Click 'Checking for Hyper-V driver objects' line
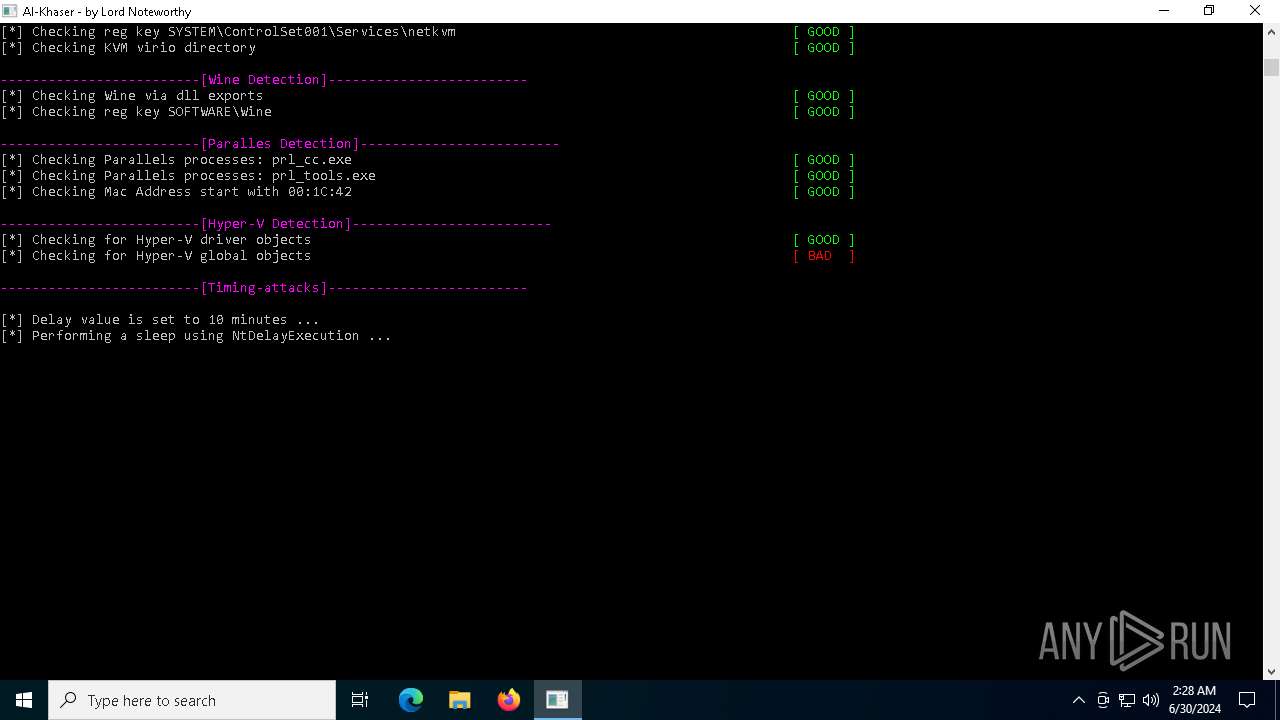 point(156,239)
